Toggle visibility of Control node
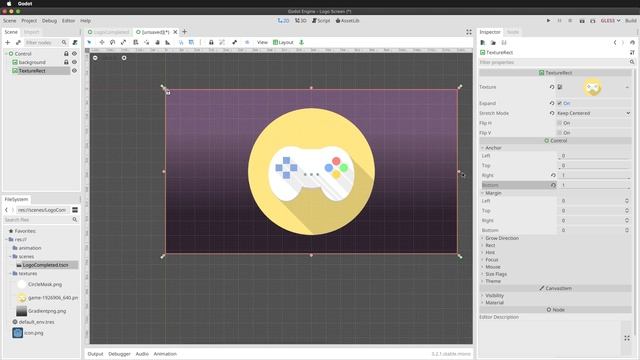 (x=74, y=53)
